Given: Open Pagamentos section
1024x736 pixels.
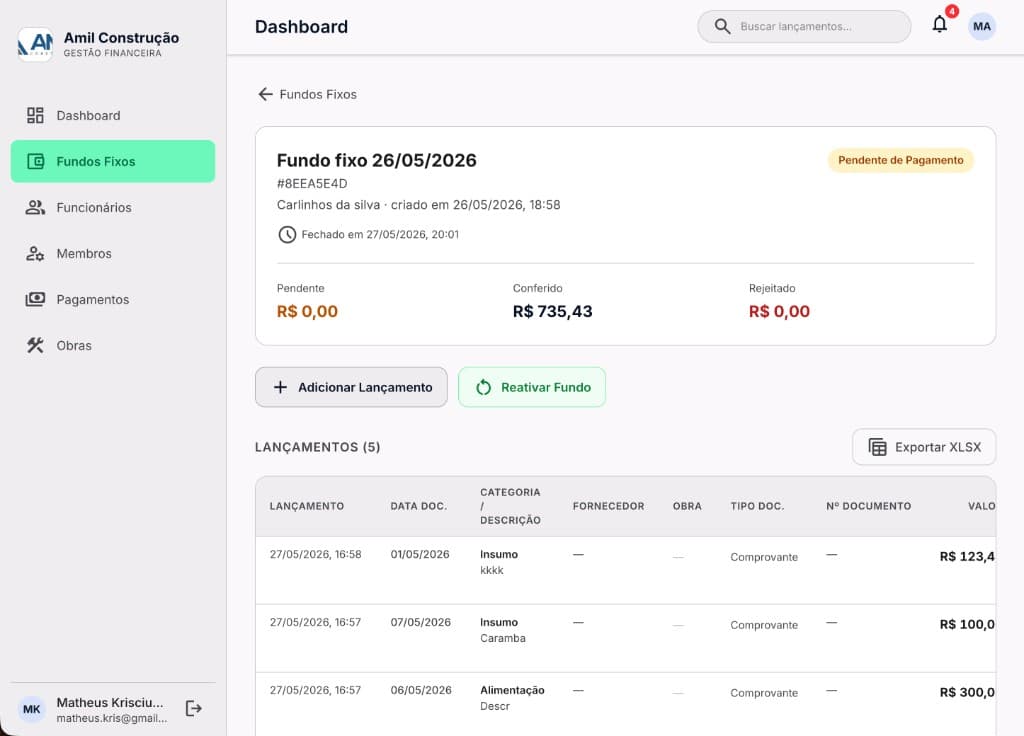Looking at the screenshot, I should click(113, 299).
